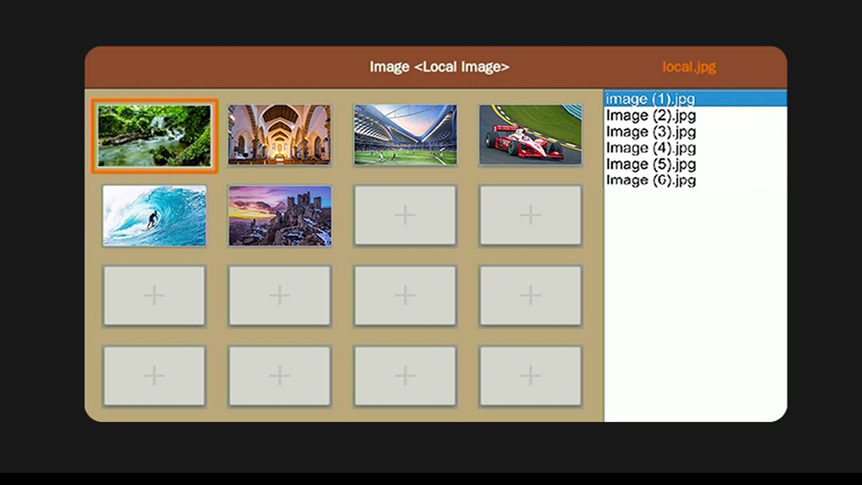Click the last plus slot in the second row
The height and width of the screenshot is (485, 862).
click(531, 215)
